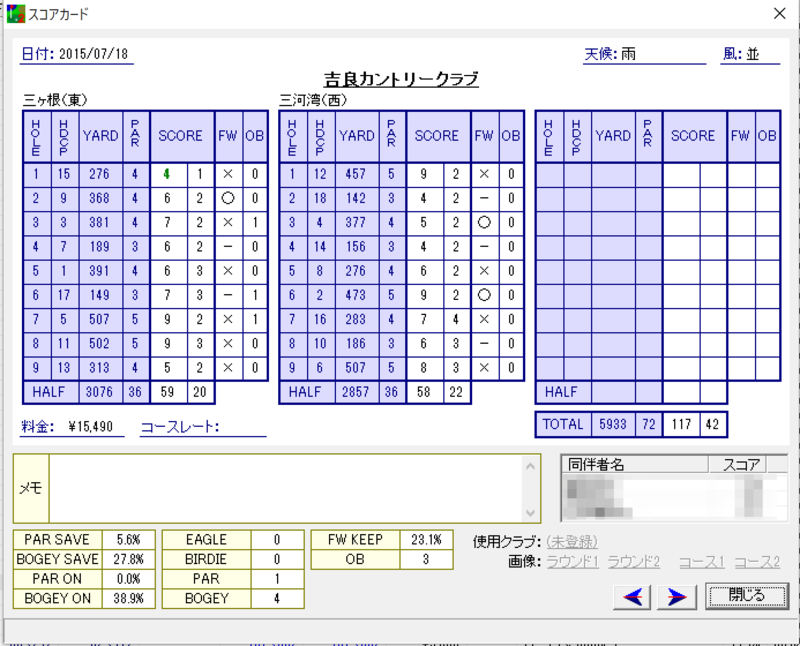Click the (未登録) used clubs link

tap(571, 541)
